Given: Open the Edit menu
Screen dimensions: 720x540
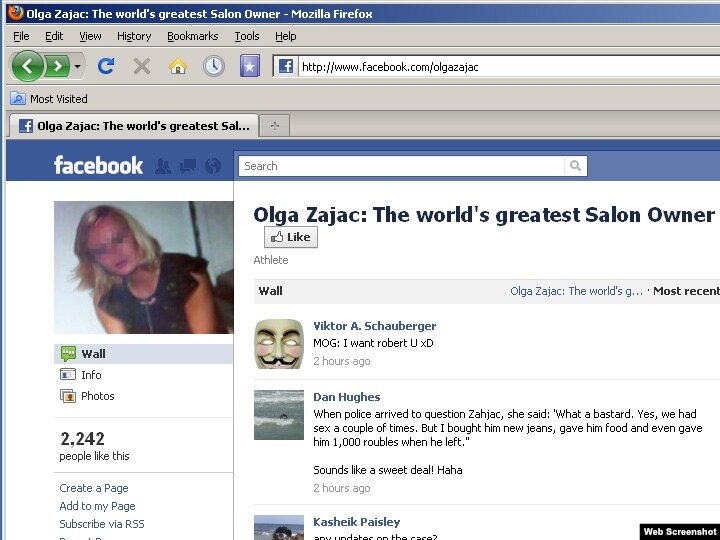Looking at the screenshot, I should tap(54, 36).
